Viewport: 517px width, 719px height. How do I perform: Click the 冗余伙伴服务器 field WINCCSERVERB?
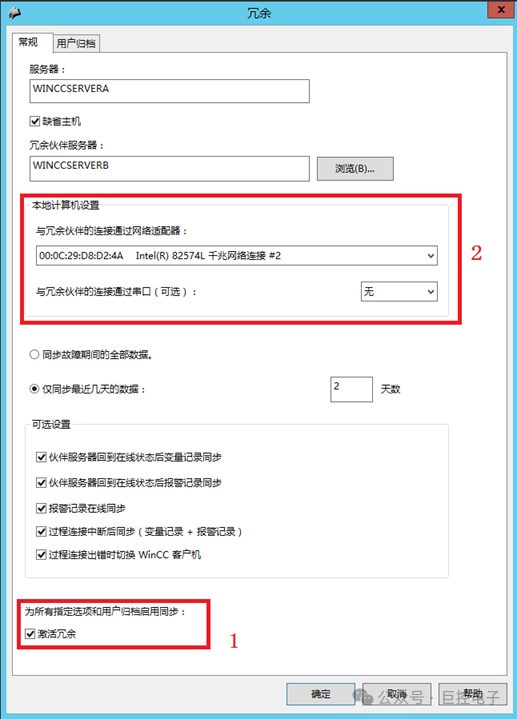click(x=169, y=168)
